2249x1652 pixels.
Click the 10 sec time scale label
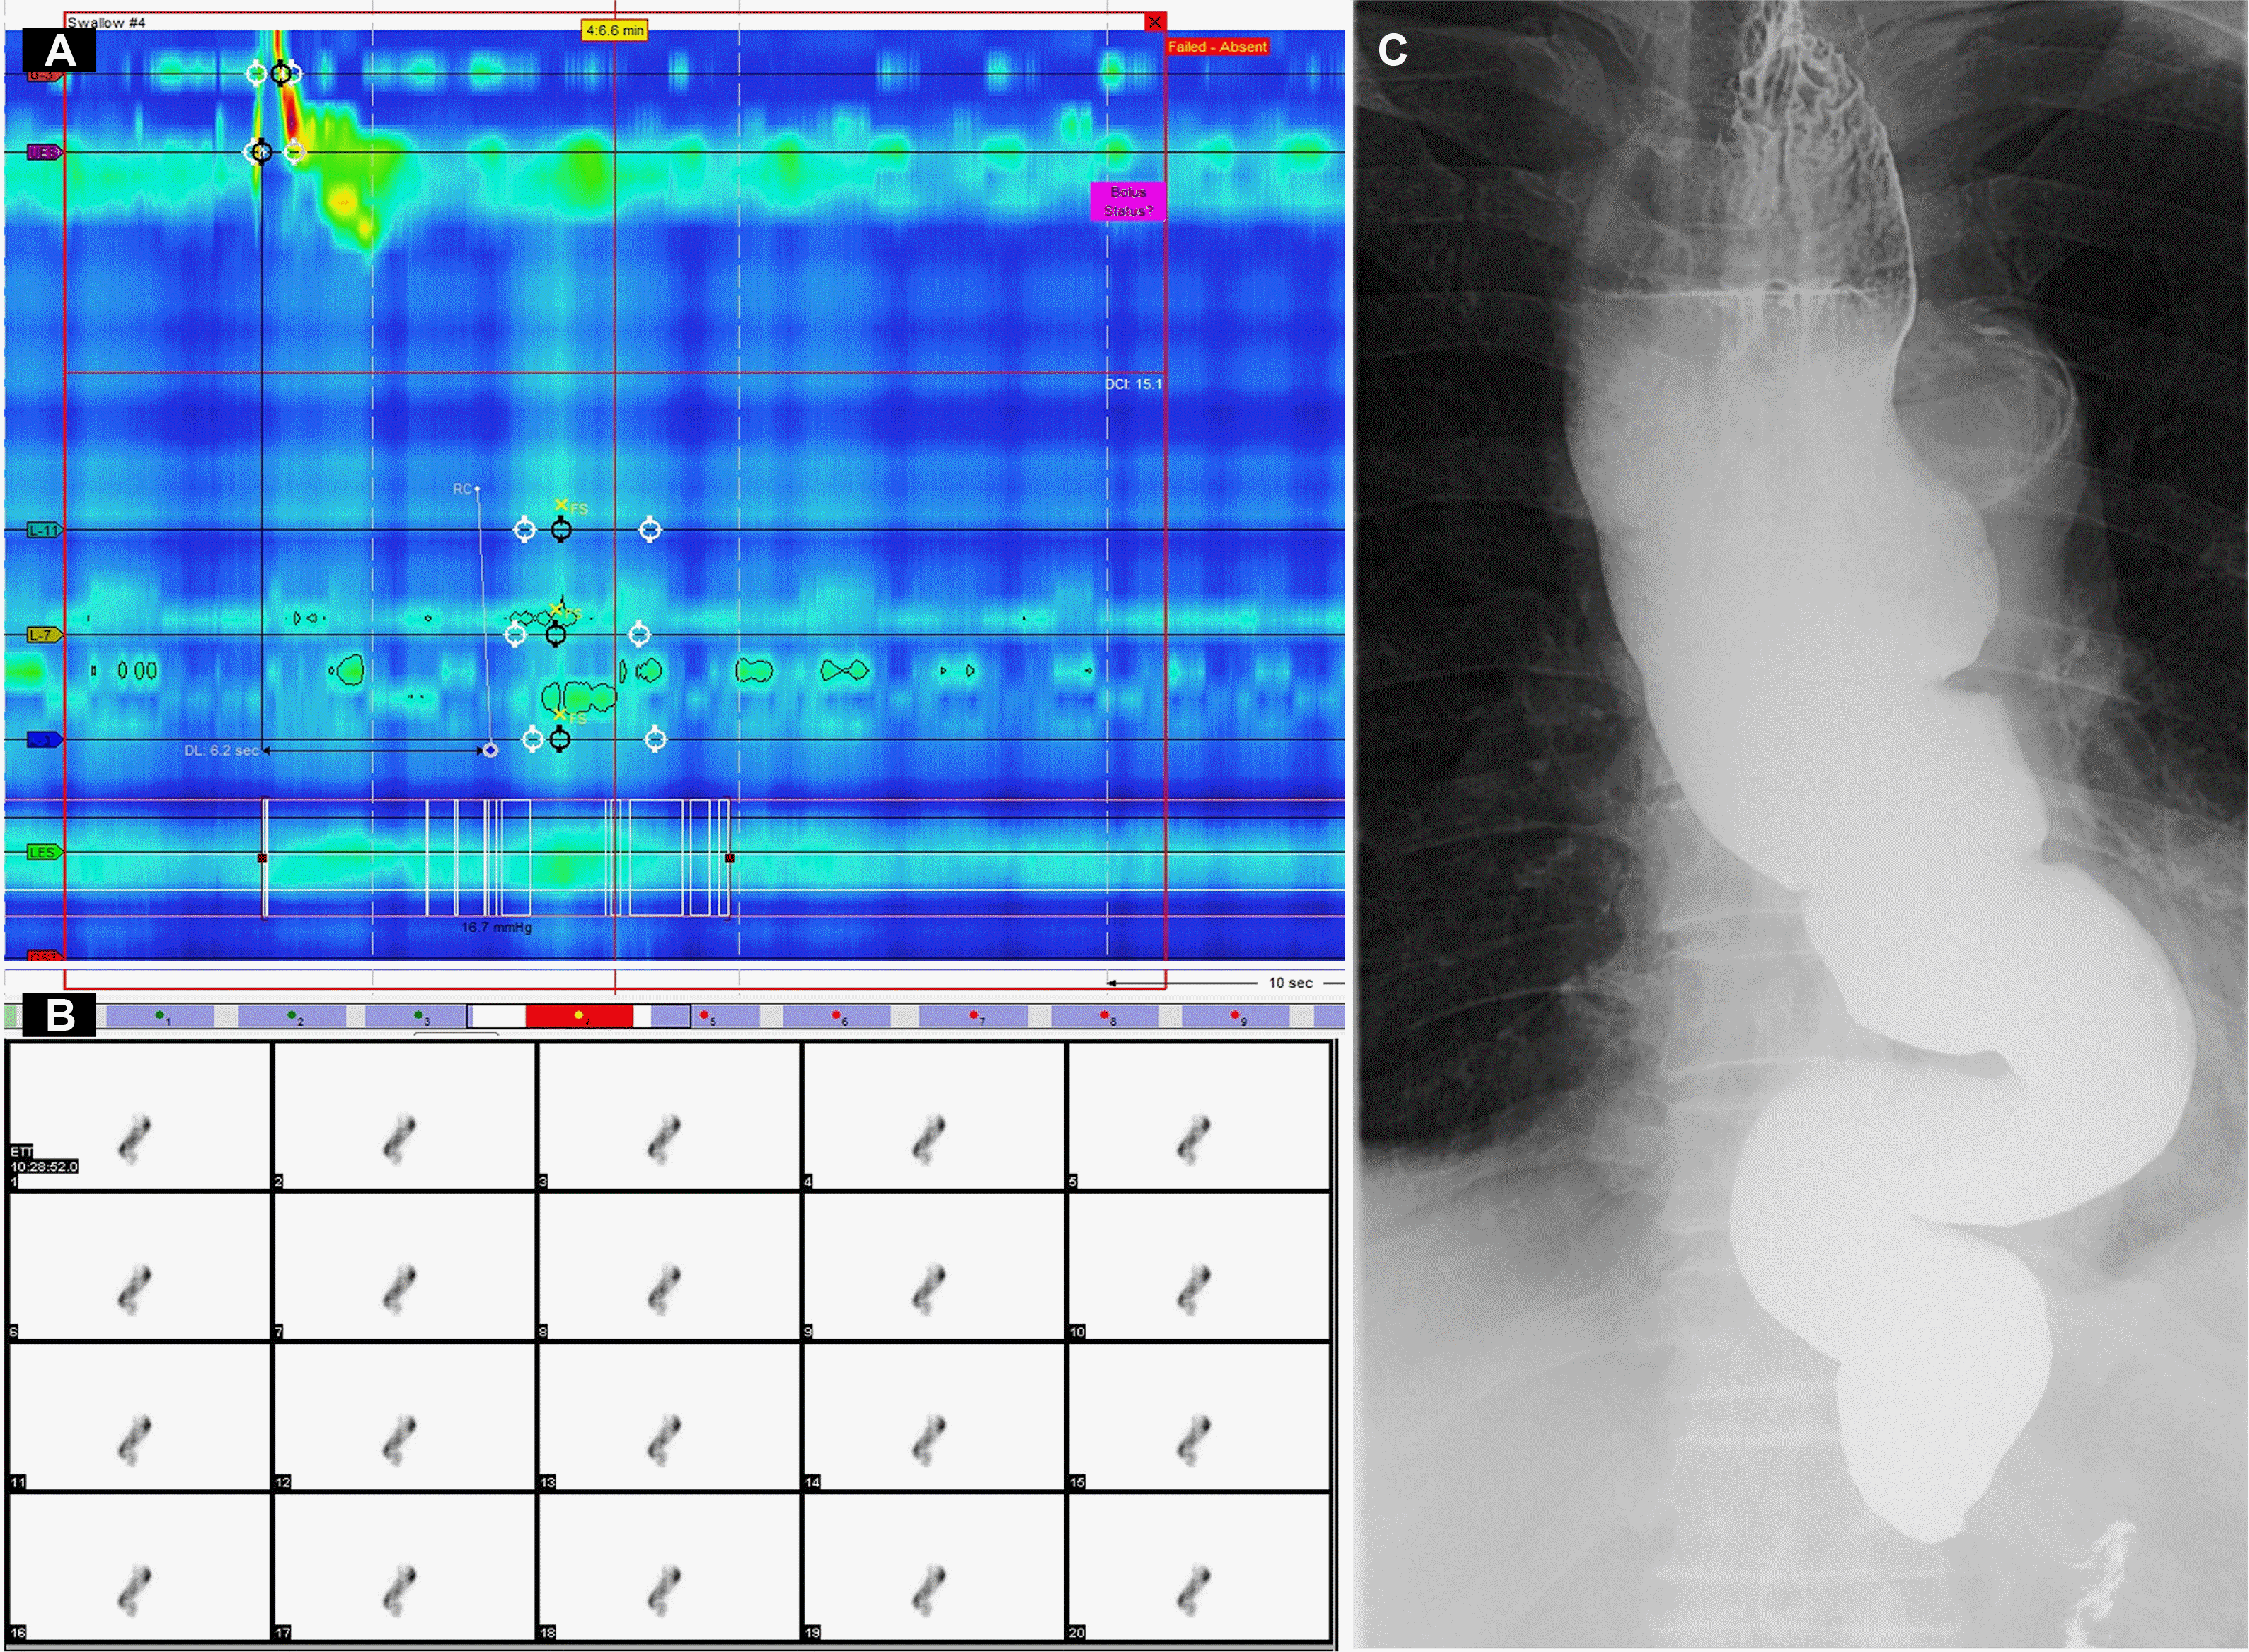tap(1290, 983)
